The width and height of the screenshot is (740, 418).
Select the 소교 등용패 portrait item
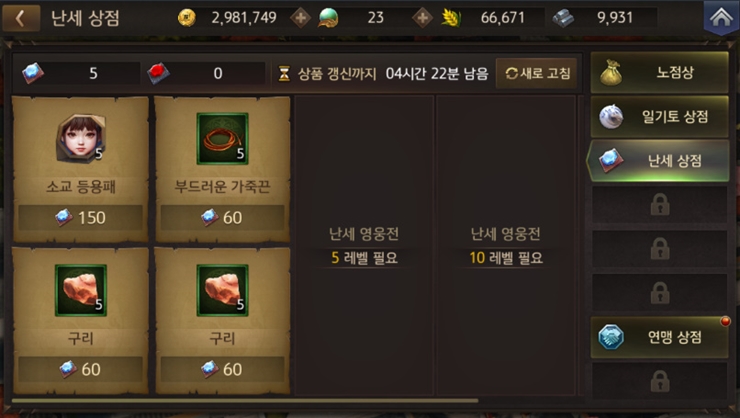81,138
